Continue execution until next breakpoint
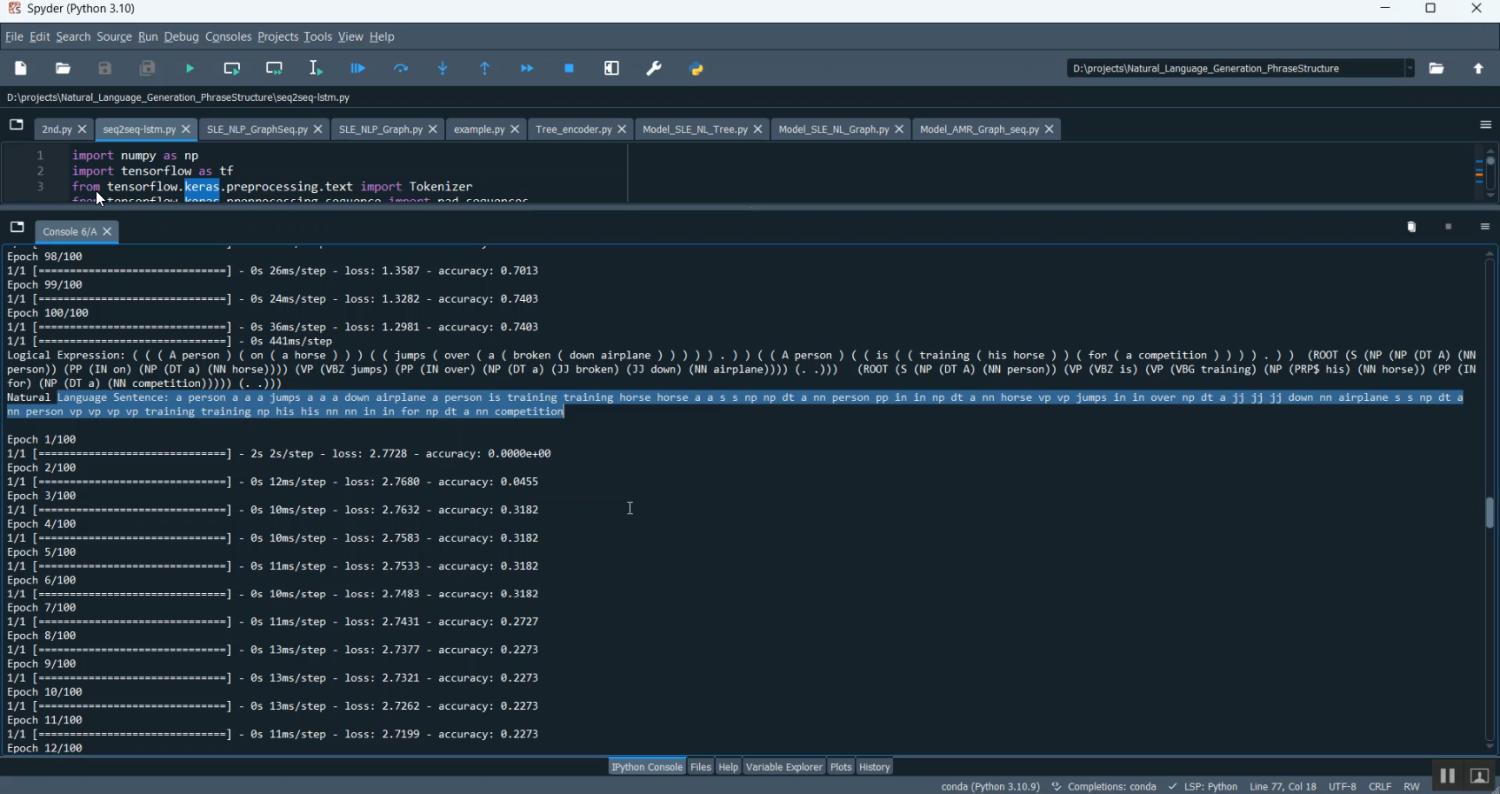Screen dimensions: 1500x794 [527, 68]
